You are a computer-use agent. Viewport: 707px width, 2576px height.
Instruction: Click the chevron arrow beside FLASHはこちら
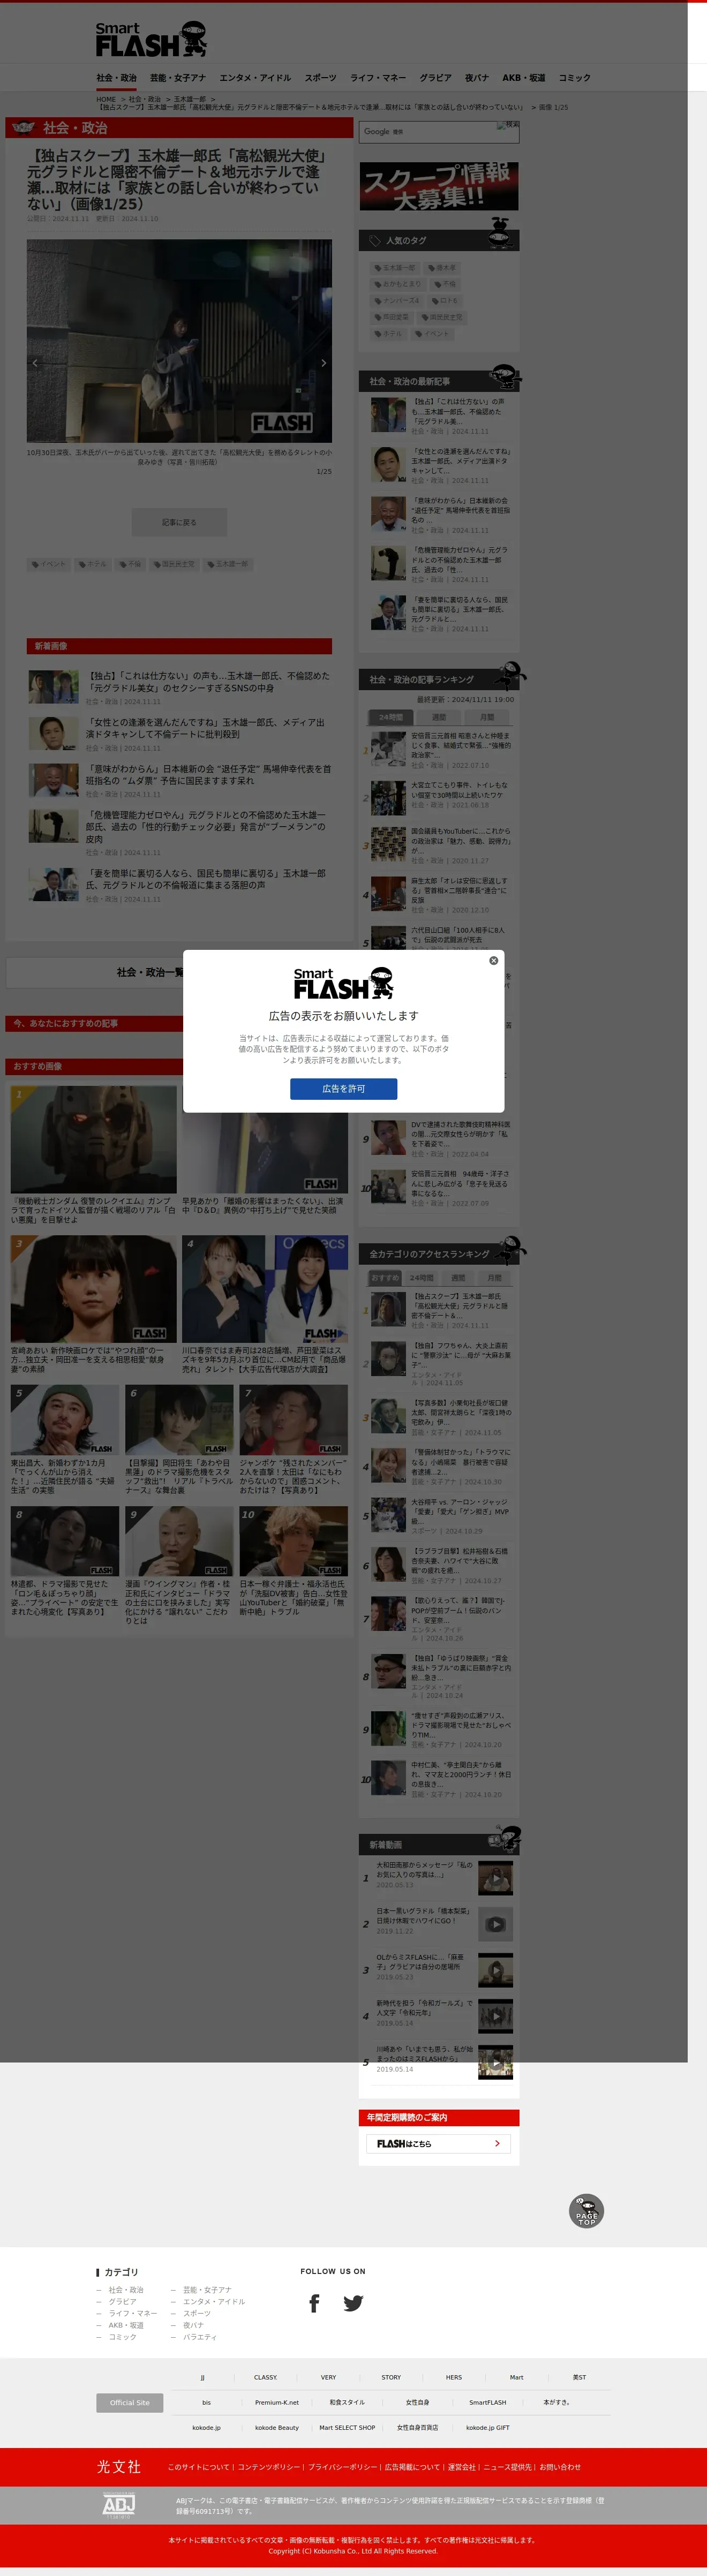tap(497, 2144)
